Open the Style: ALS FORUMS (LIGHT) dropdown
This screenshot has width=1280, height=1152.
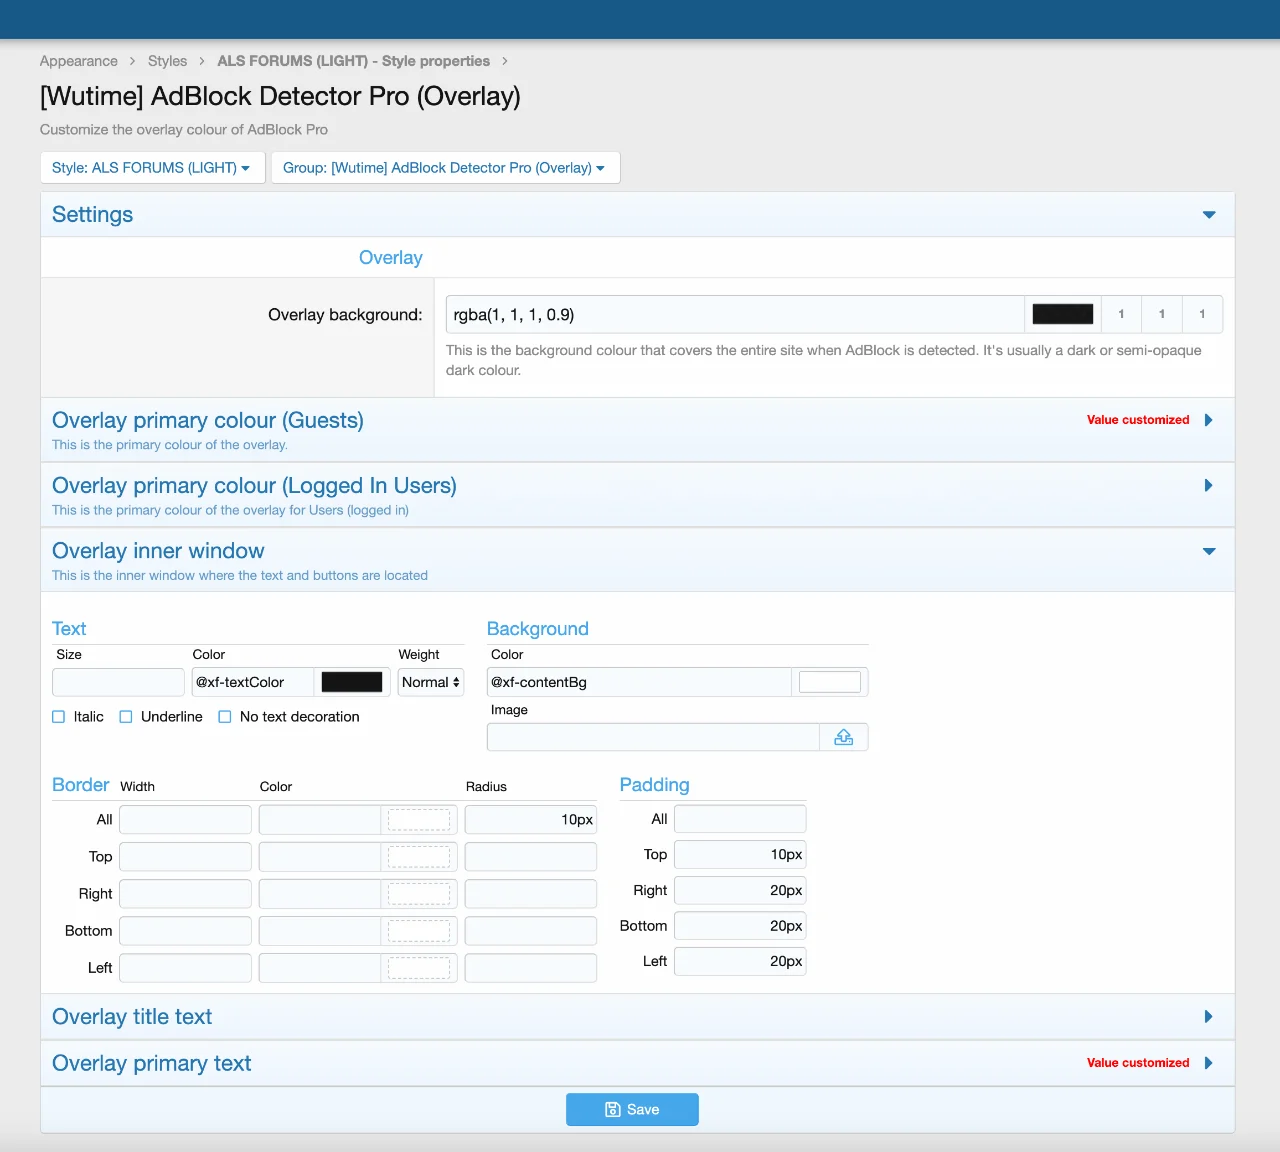pyautogui.click(x=152, y=168)
